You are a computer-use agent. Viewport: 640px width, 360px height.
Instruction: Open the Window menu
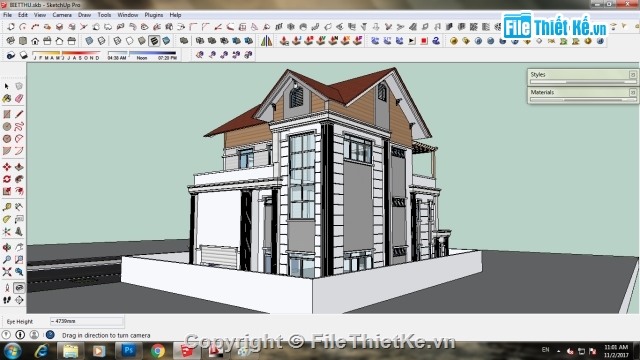(x=128, y=15)
